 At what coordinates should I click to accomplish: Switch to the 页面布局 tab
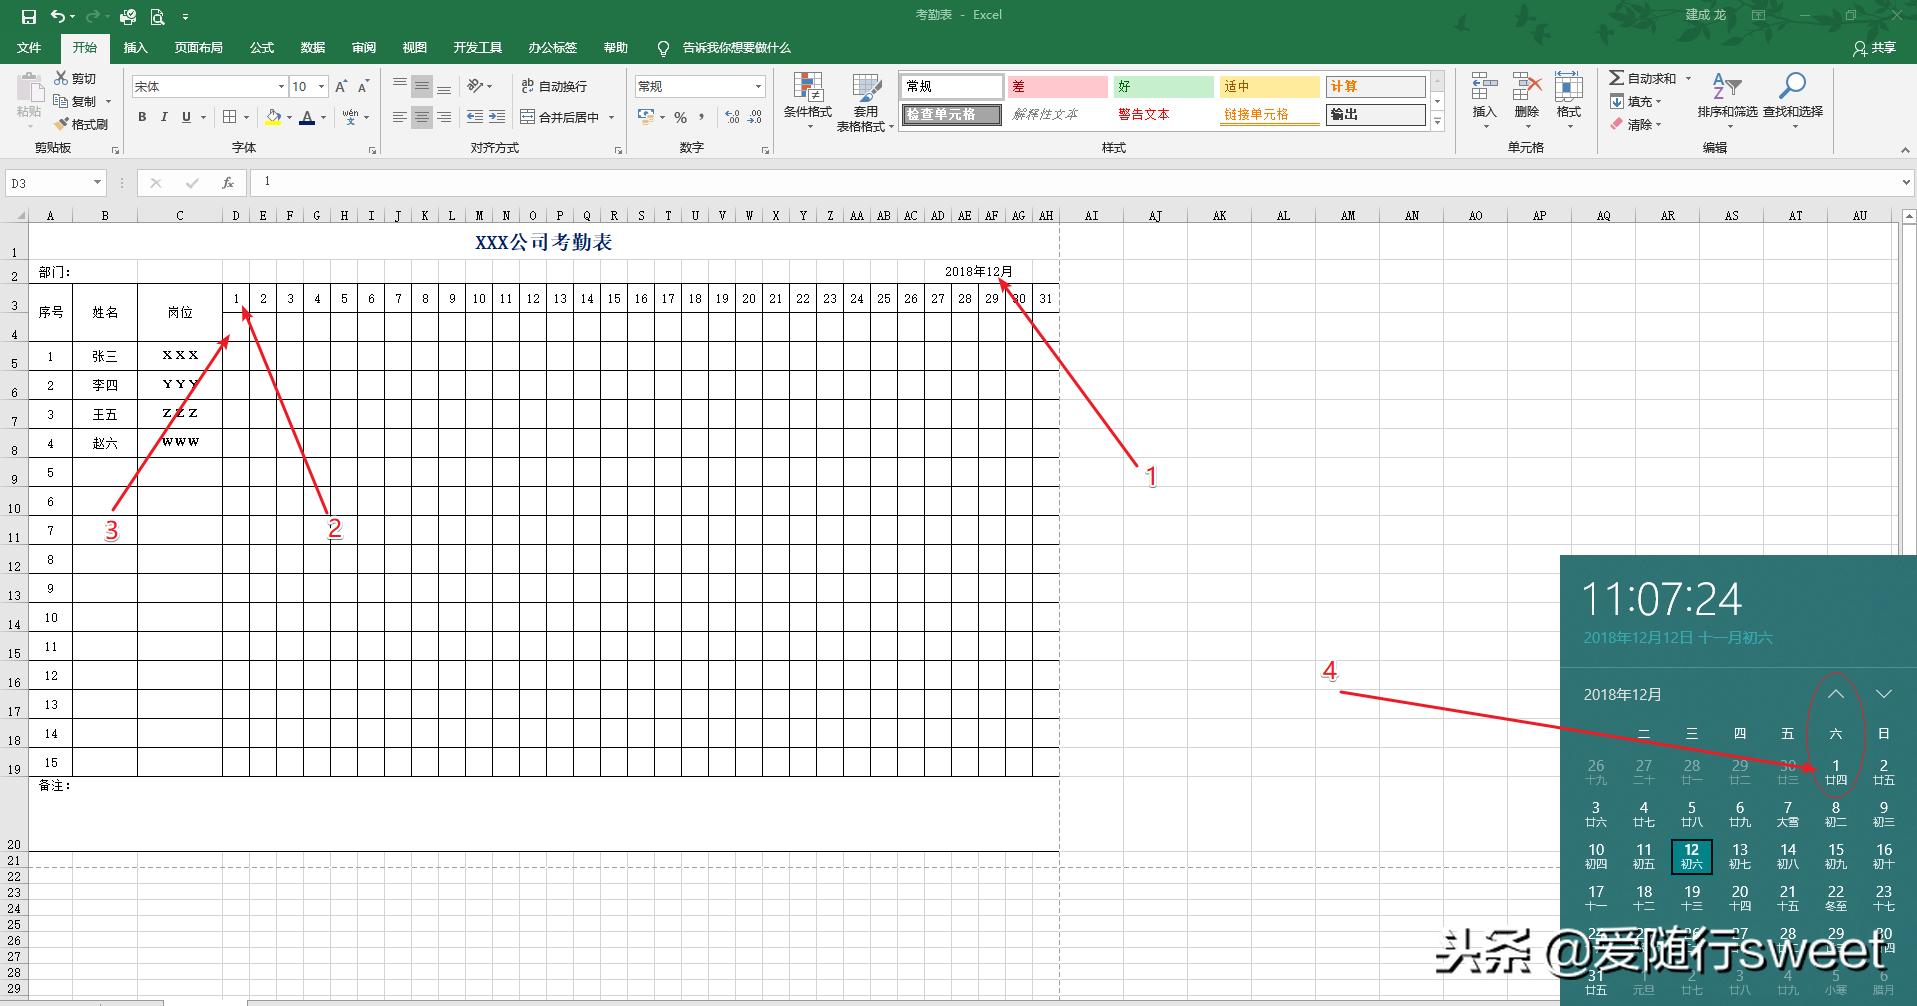pyautogui.click(x=198, y=48)
